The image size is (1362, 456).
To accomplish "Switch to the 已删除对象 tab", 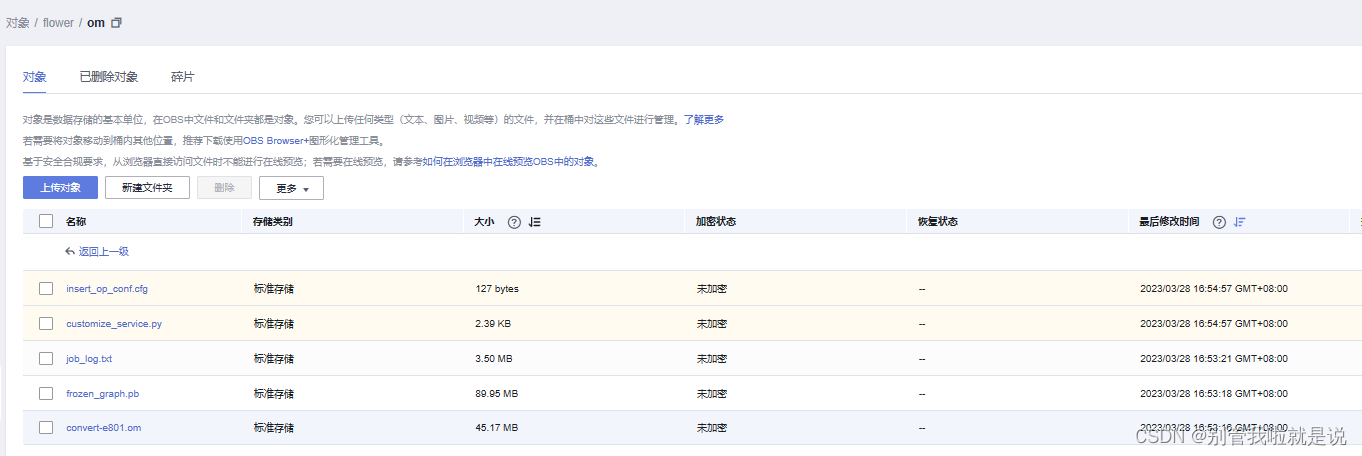I will tap(109, 77).
